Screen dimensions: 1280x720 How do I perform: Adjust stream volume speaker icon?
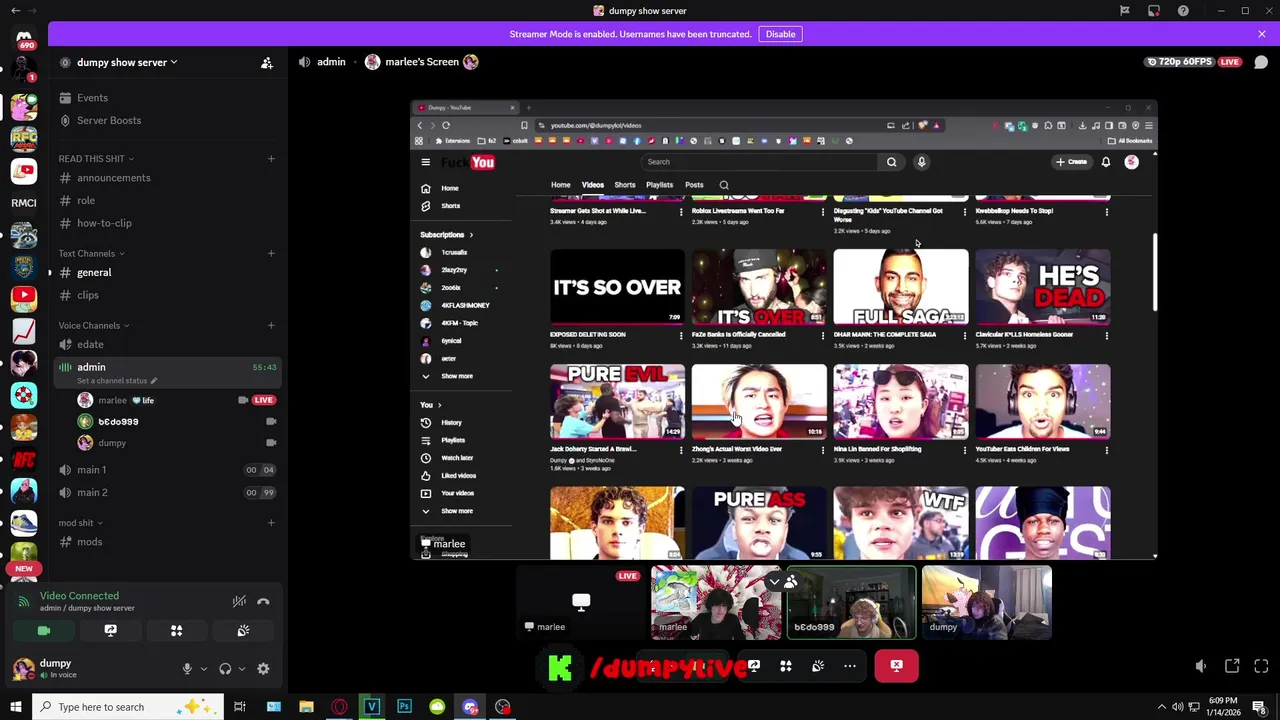(1201, 666)
